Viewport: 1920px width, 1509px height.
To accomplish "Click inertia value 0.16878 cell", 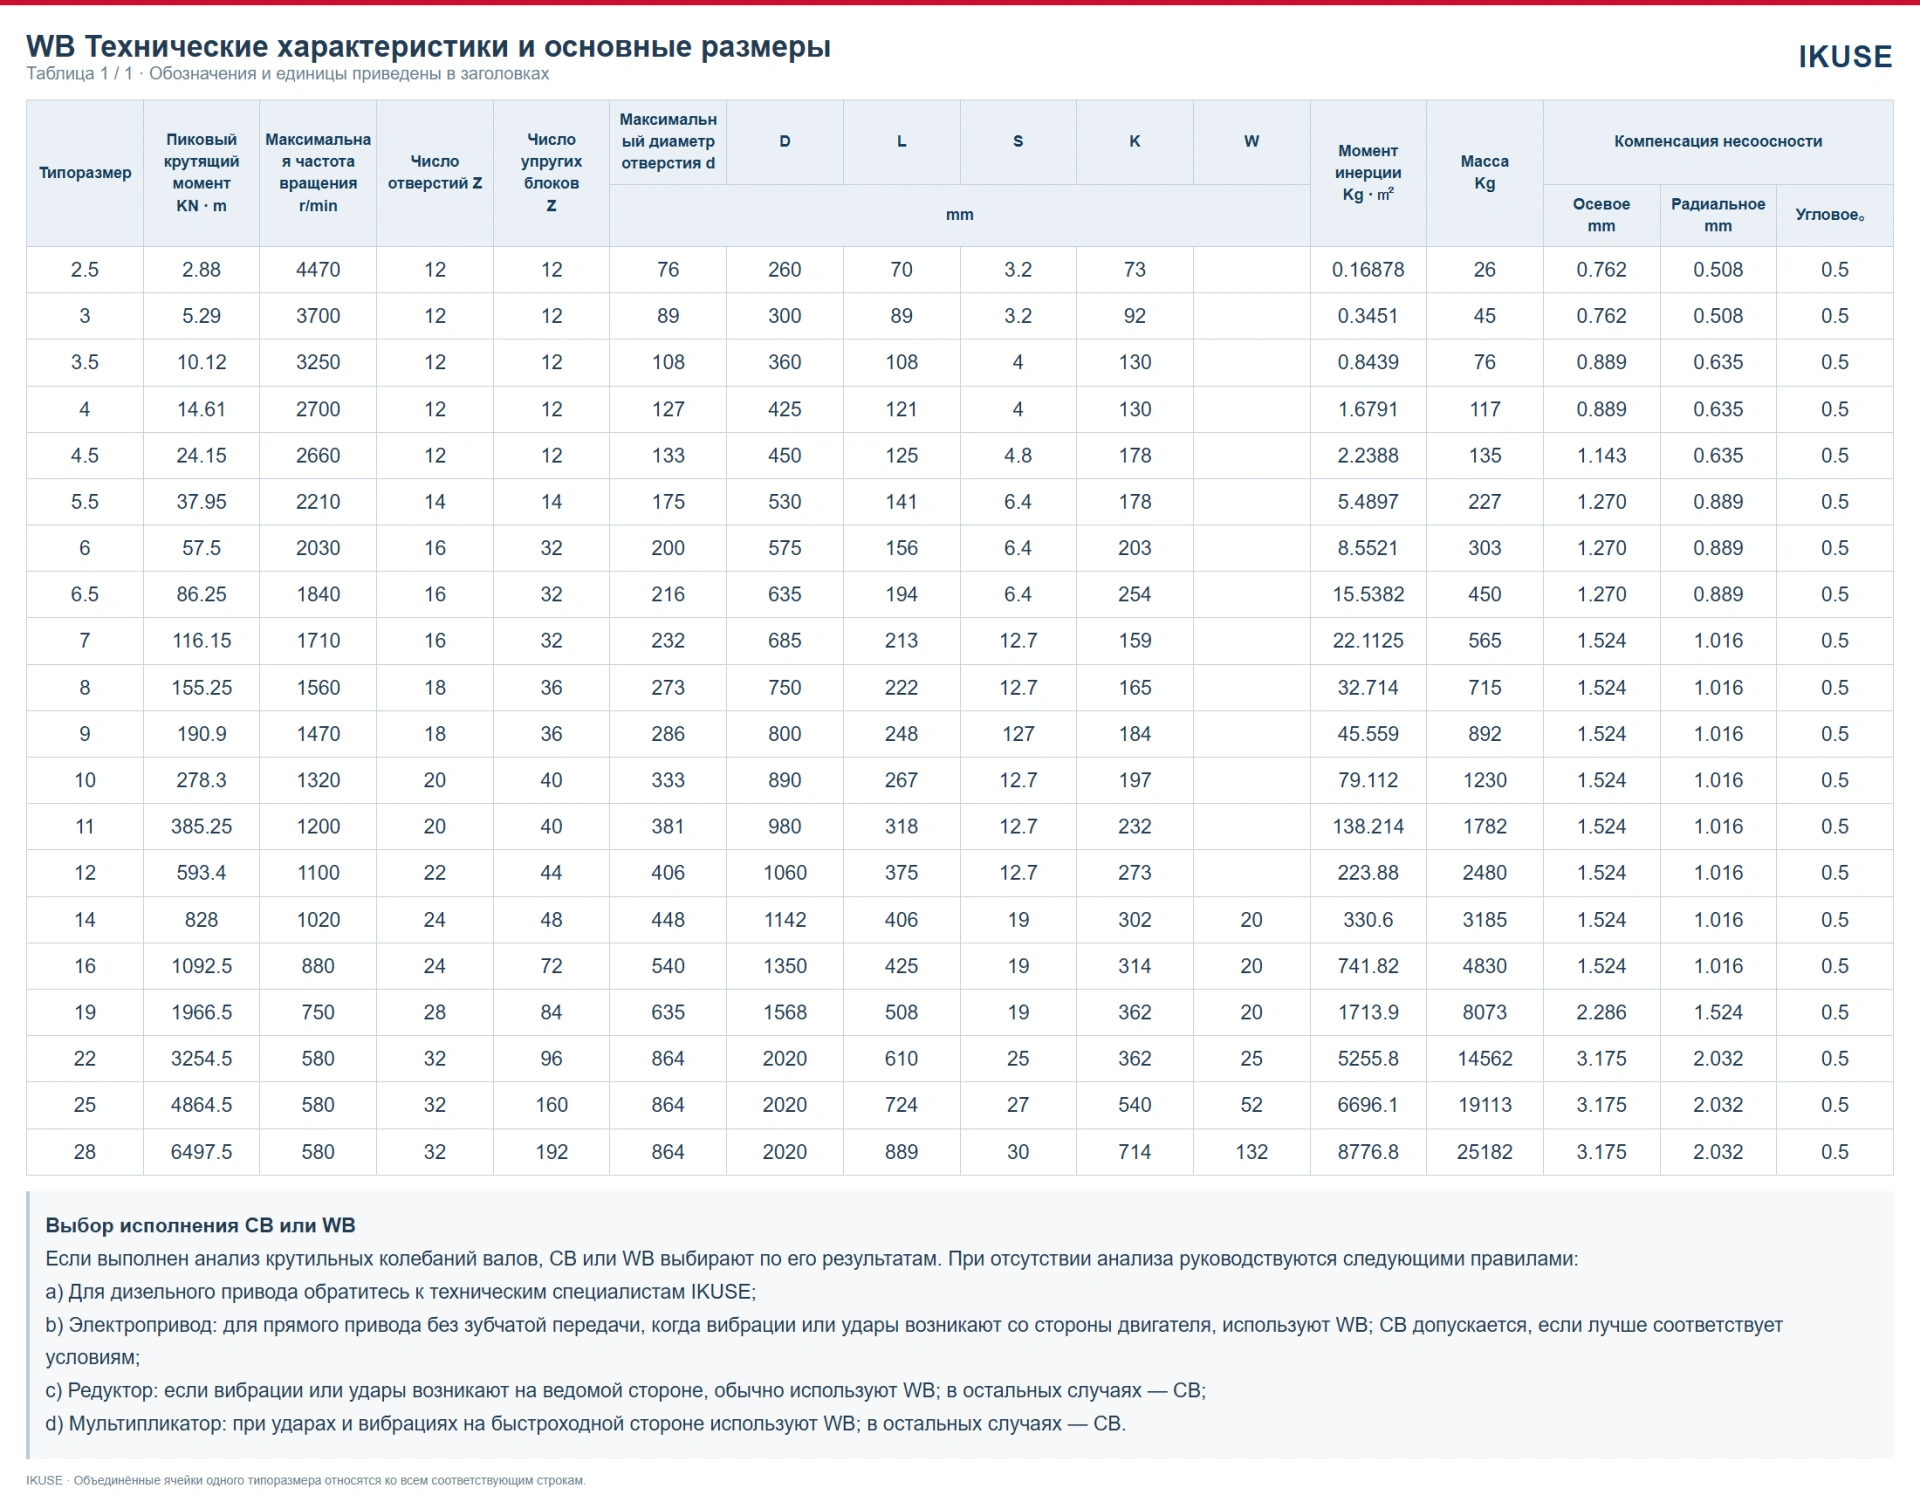I will pos(1368,270).
